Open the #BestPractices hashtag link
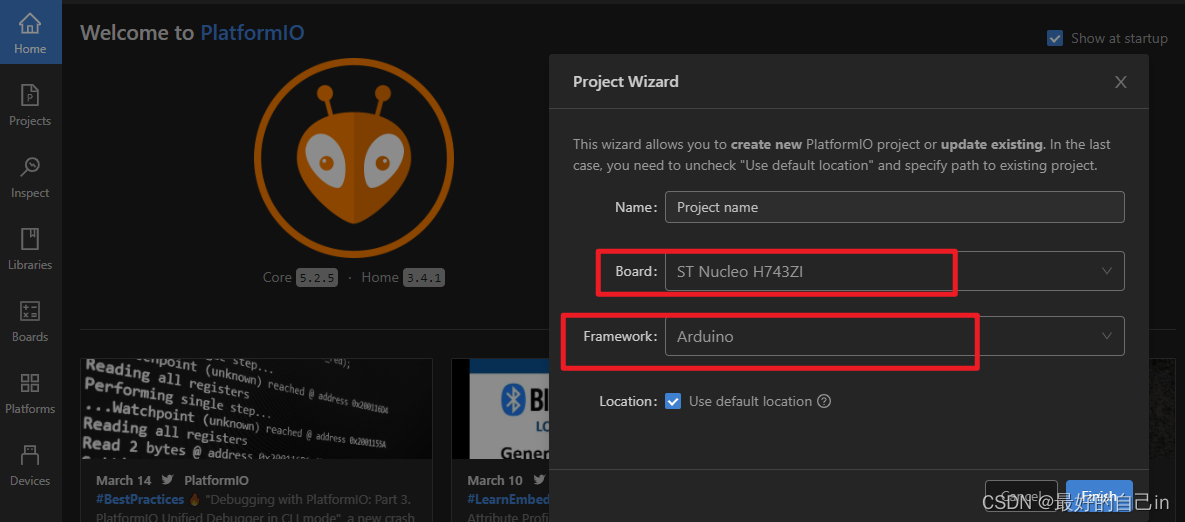The height and width of the screenshot is (522, 1185). click(x=141, y=499)
